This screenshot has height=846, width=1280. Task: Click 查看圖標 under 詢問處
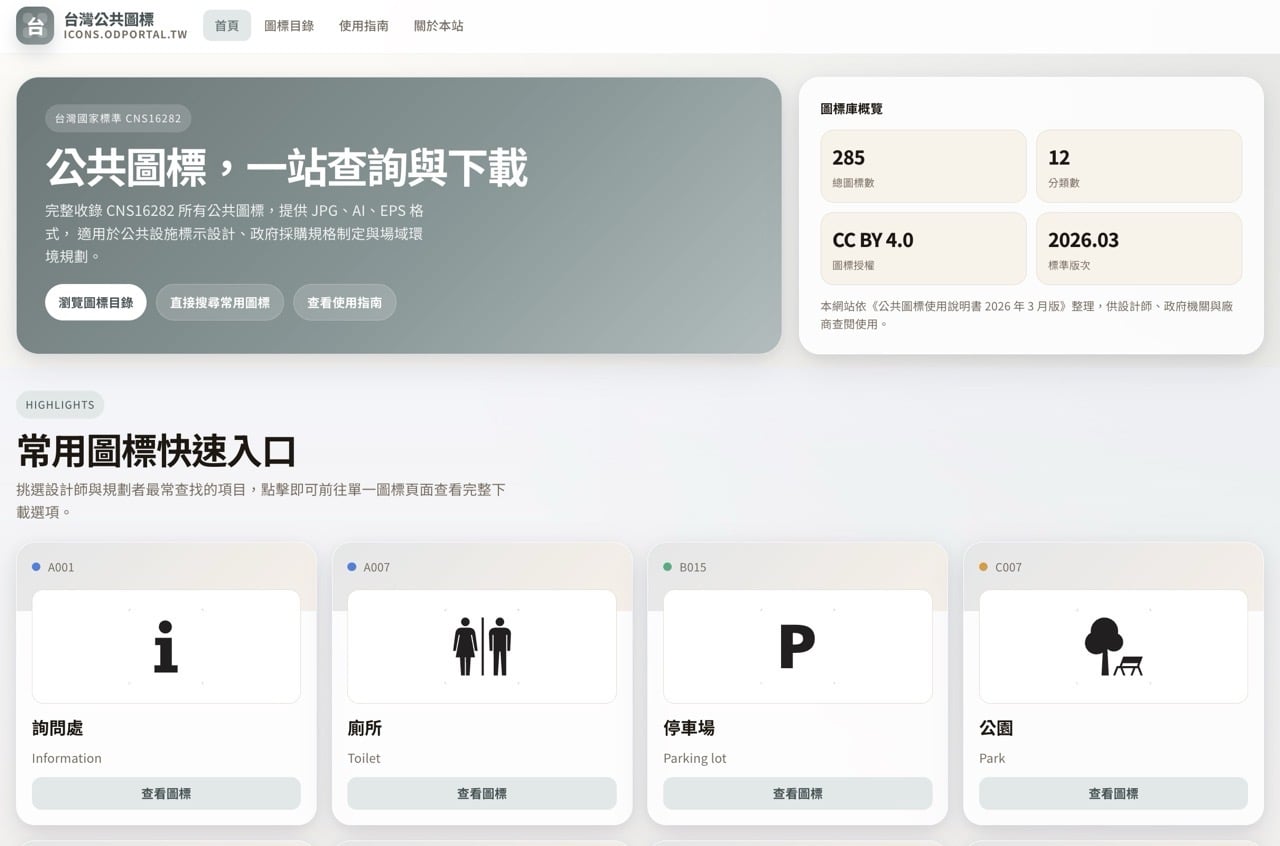pos(166,793)
